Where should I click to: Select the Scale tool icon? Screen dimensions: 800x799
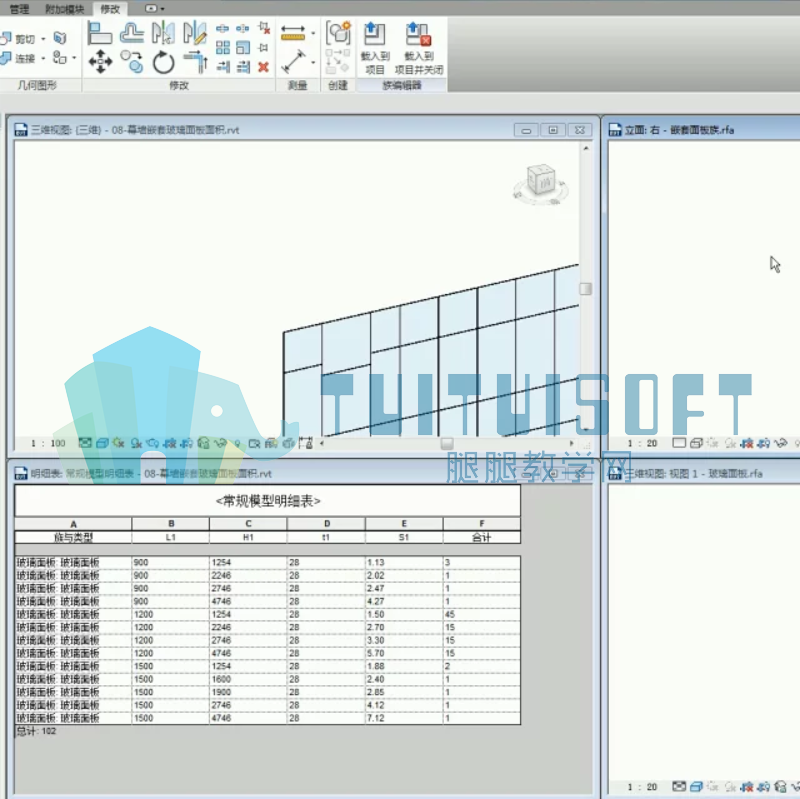pos(243,47)
